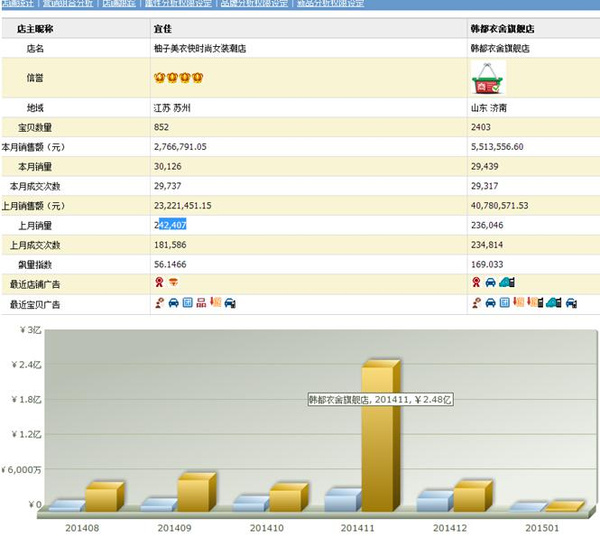Click the blue 201411 bar in chart
The width and height of the screenshot is (600, 537).
tap(343, 500)
